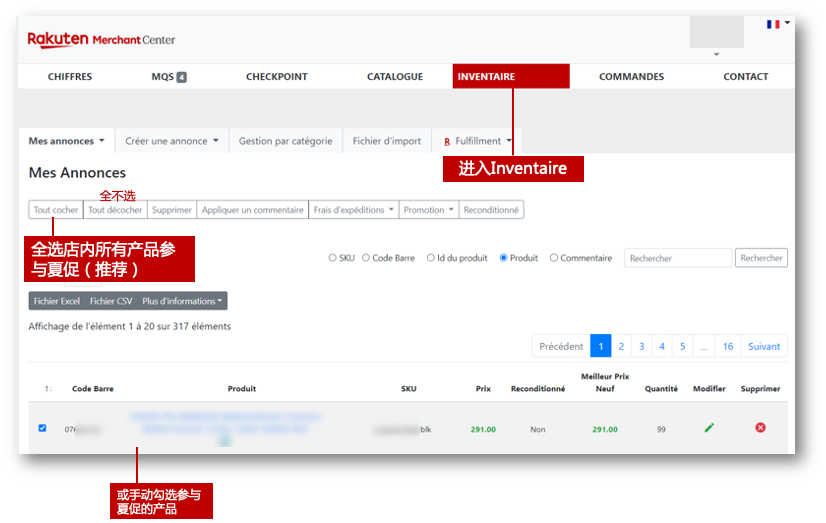Sort by Produit column header
The image size is (826, 523).
(242, 389)
